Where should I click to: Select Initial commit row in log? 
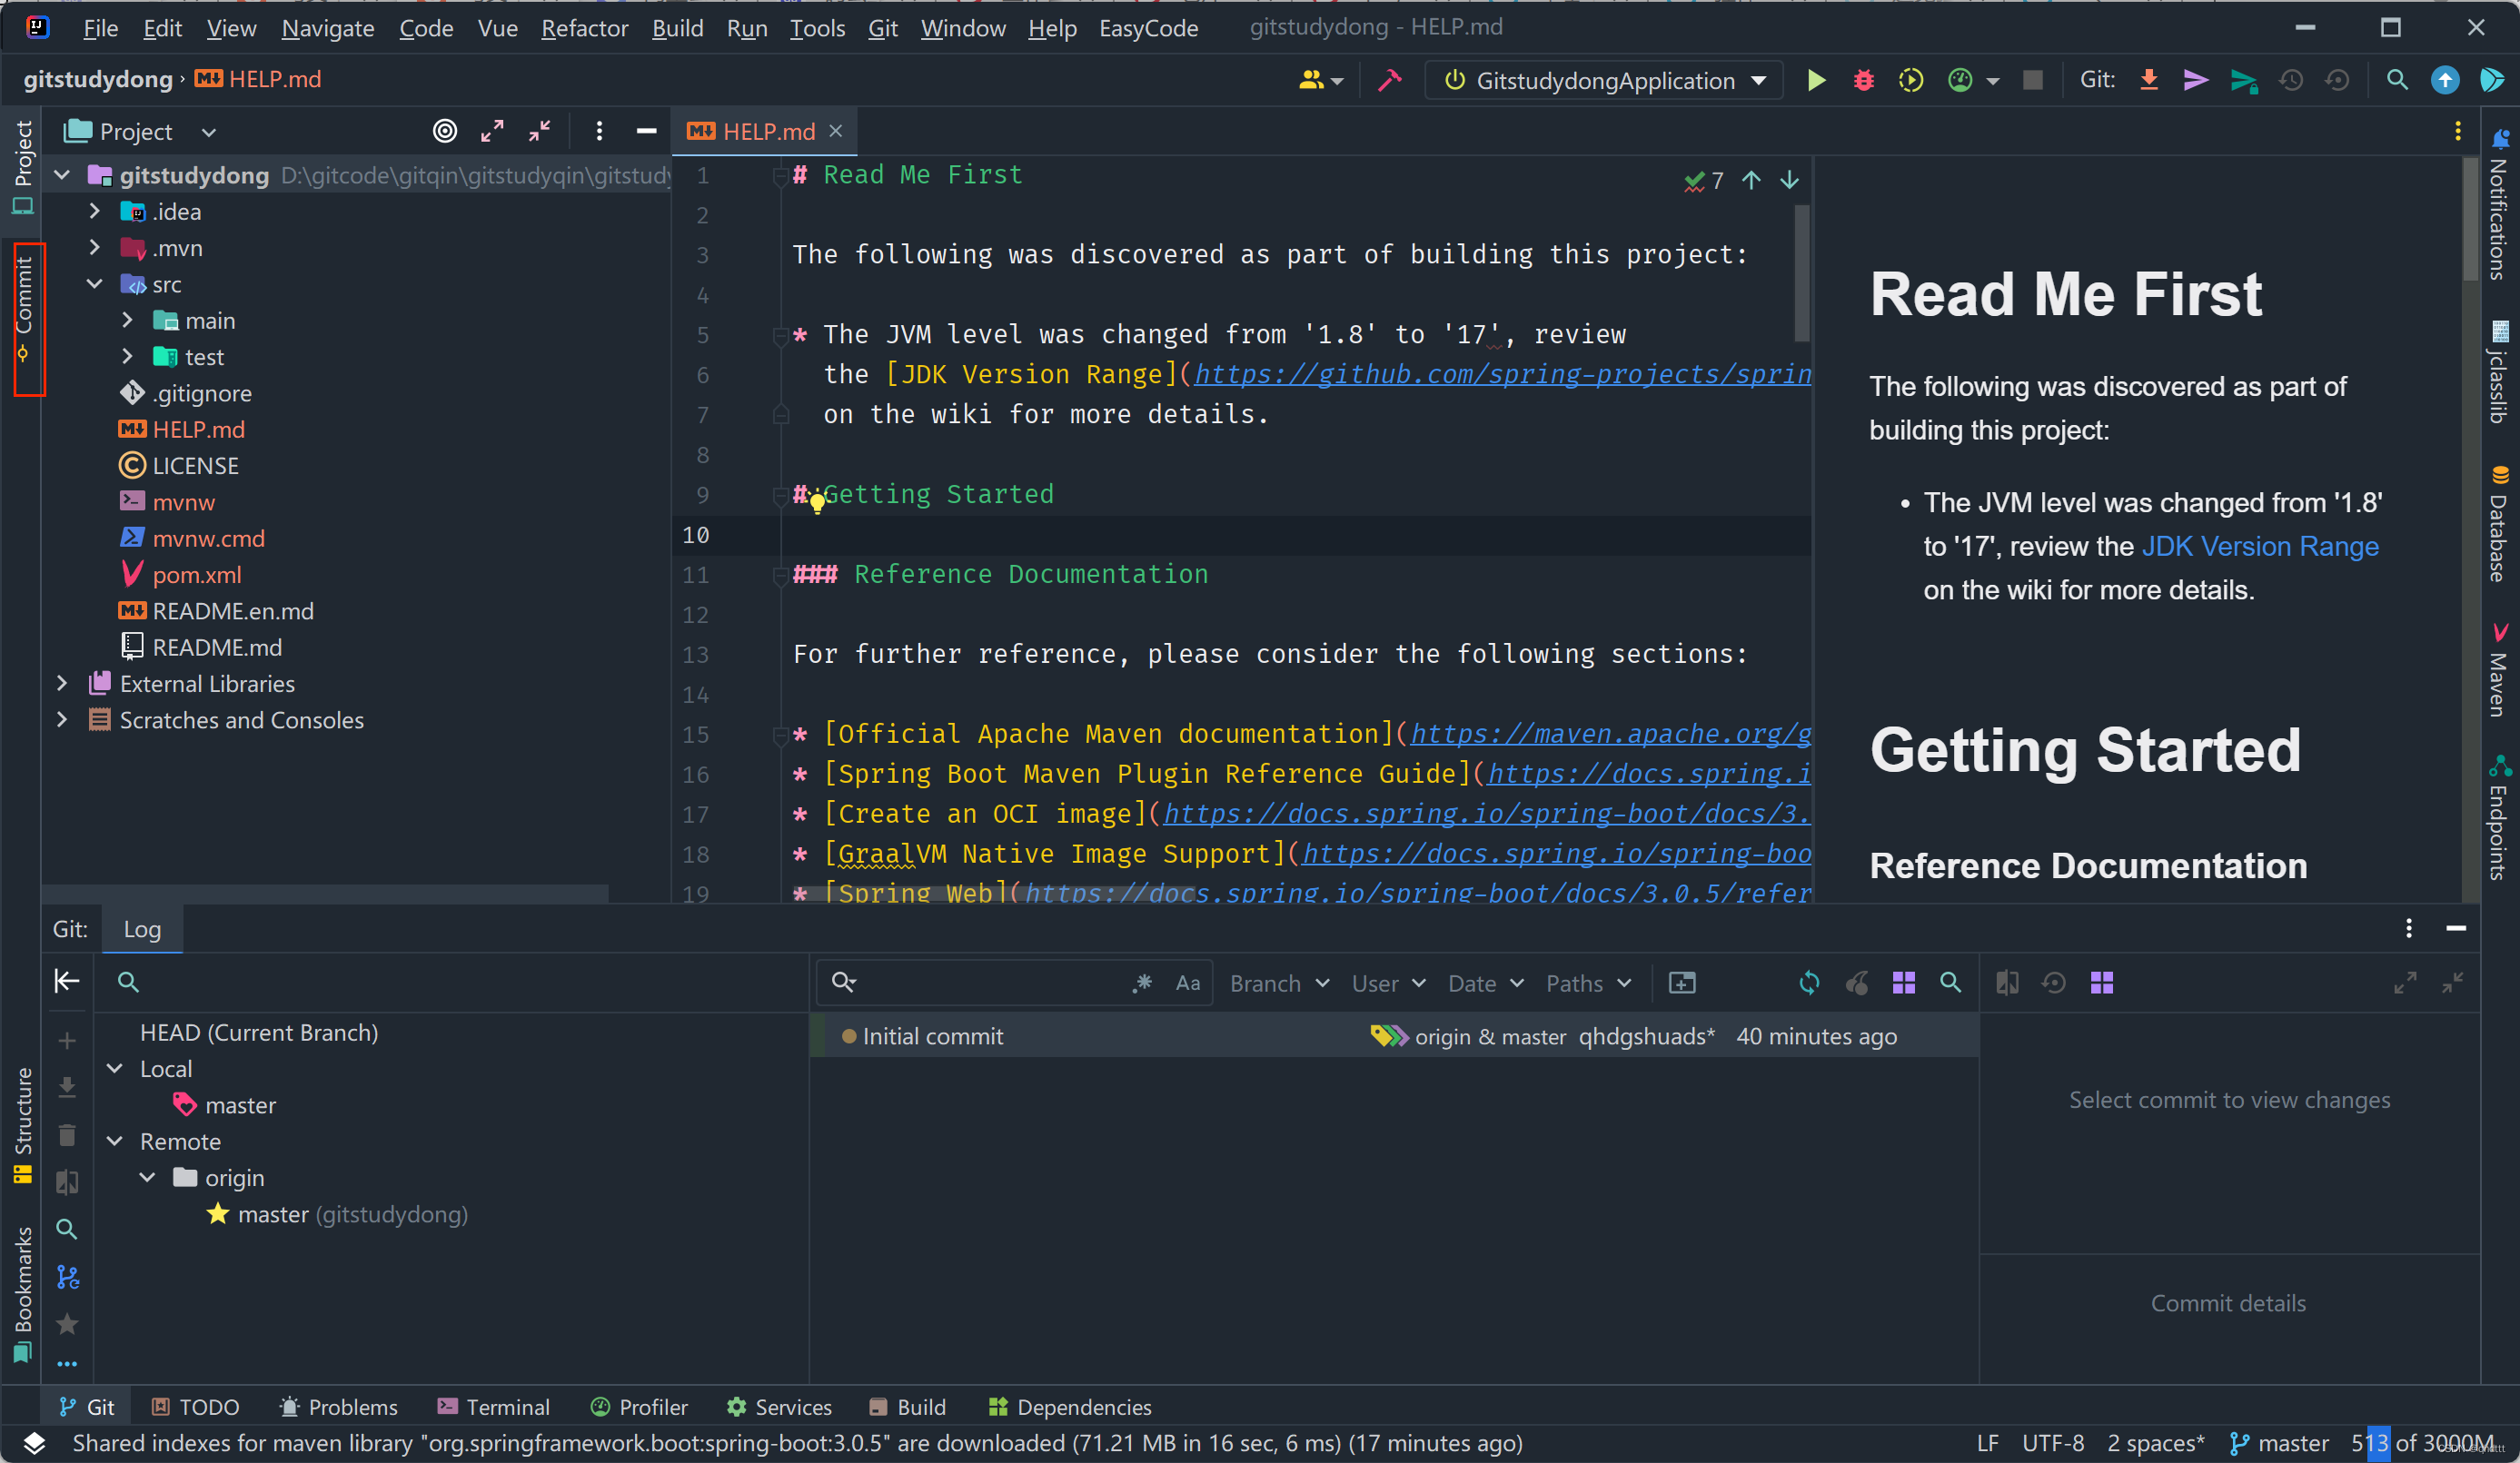[x=1393, y=1036]
